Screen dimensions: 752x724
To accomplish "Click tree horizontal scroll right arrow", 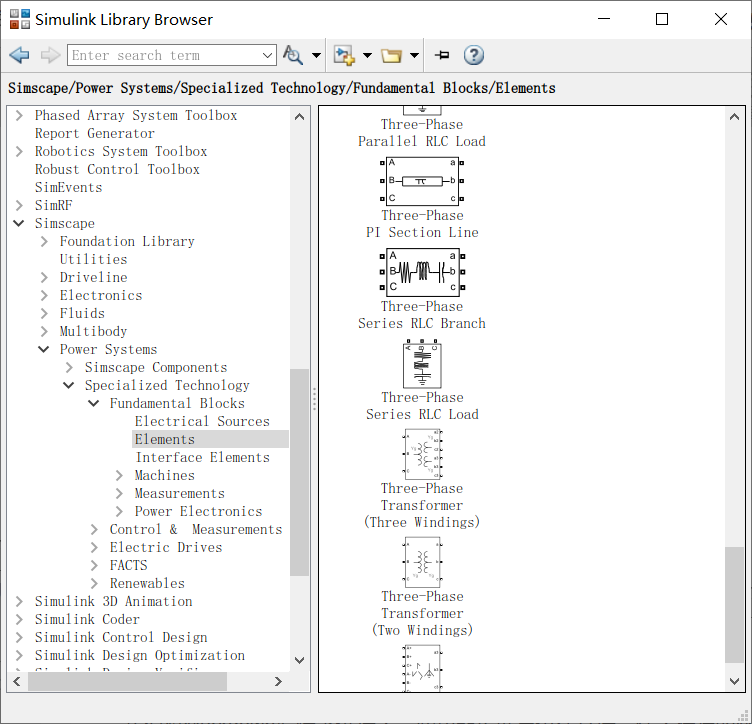I will (x=278, y=681).
